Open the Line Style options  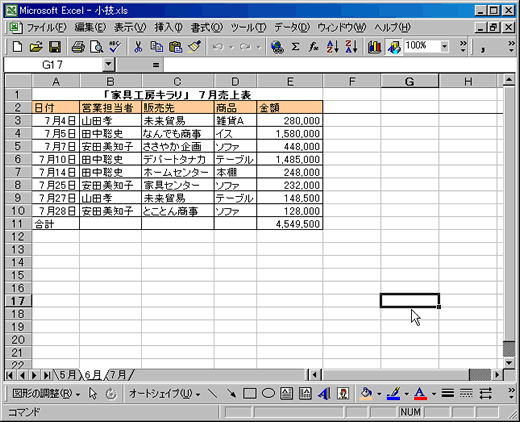[448, 394]
